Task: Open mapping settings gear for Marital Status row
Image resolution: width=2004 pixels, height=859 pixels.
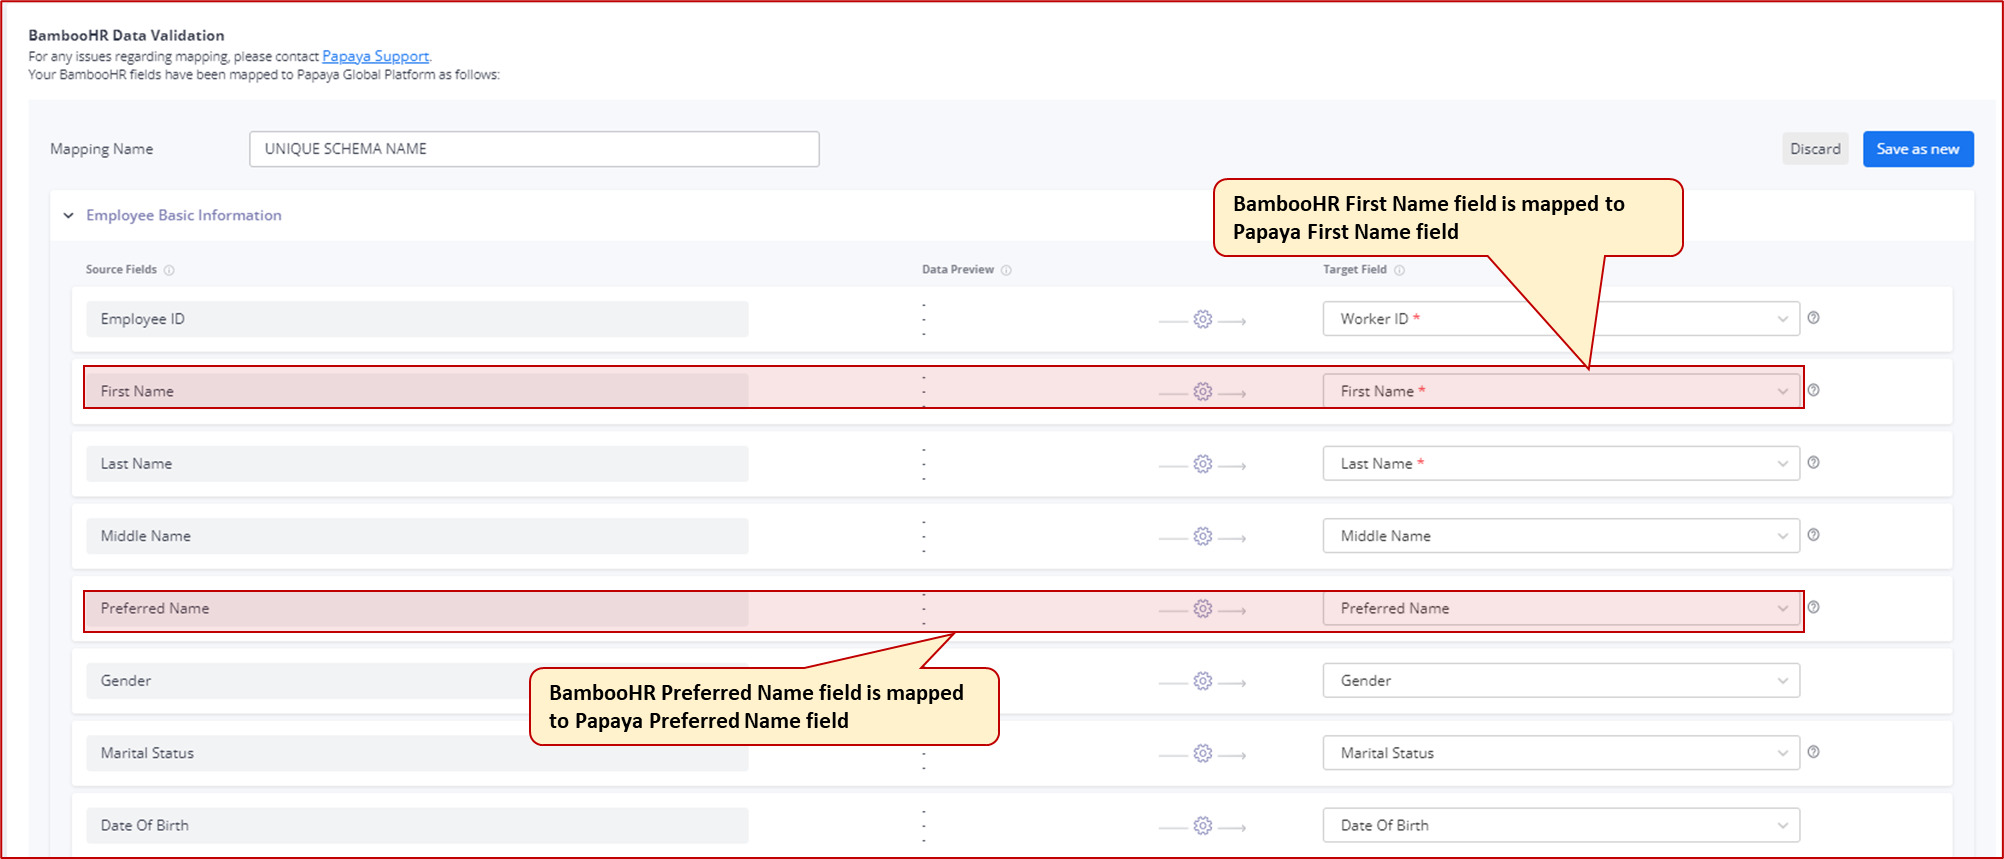Action: coord(1203,753)
